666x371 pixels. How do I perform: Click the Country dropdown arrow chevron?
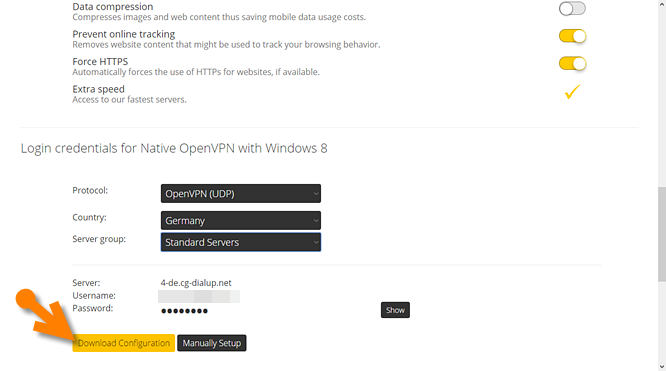pos(316,221)
